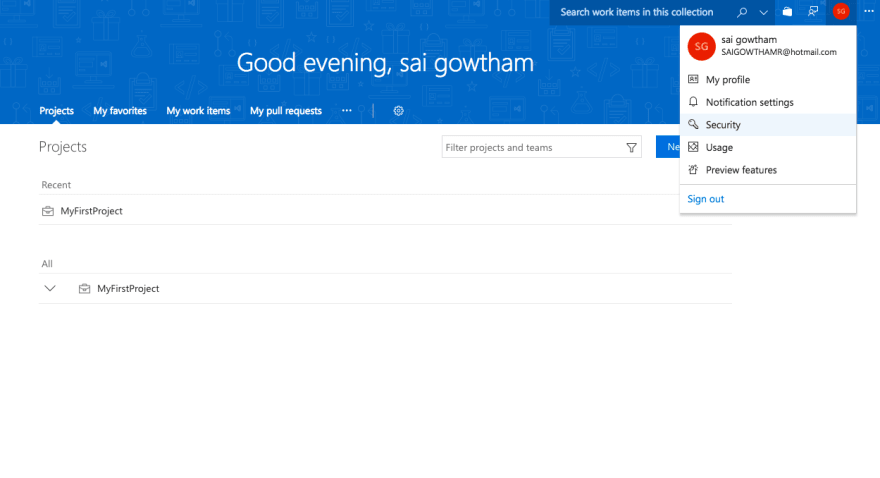The width and height of the screenshot is (880, 478).
Task: Open MyFirstProject under Recent
Action: [91, 211]
